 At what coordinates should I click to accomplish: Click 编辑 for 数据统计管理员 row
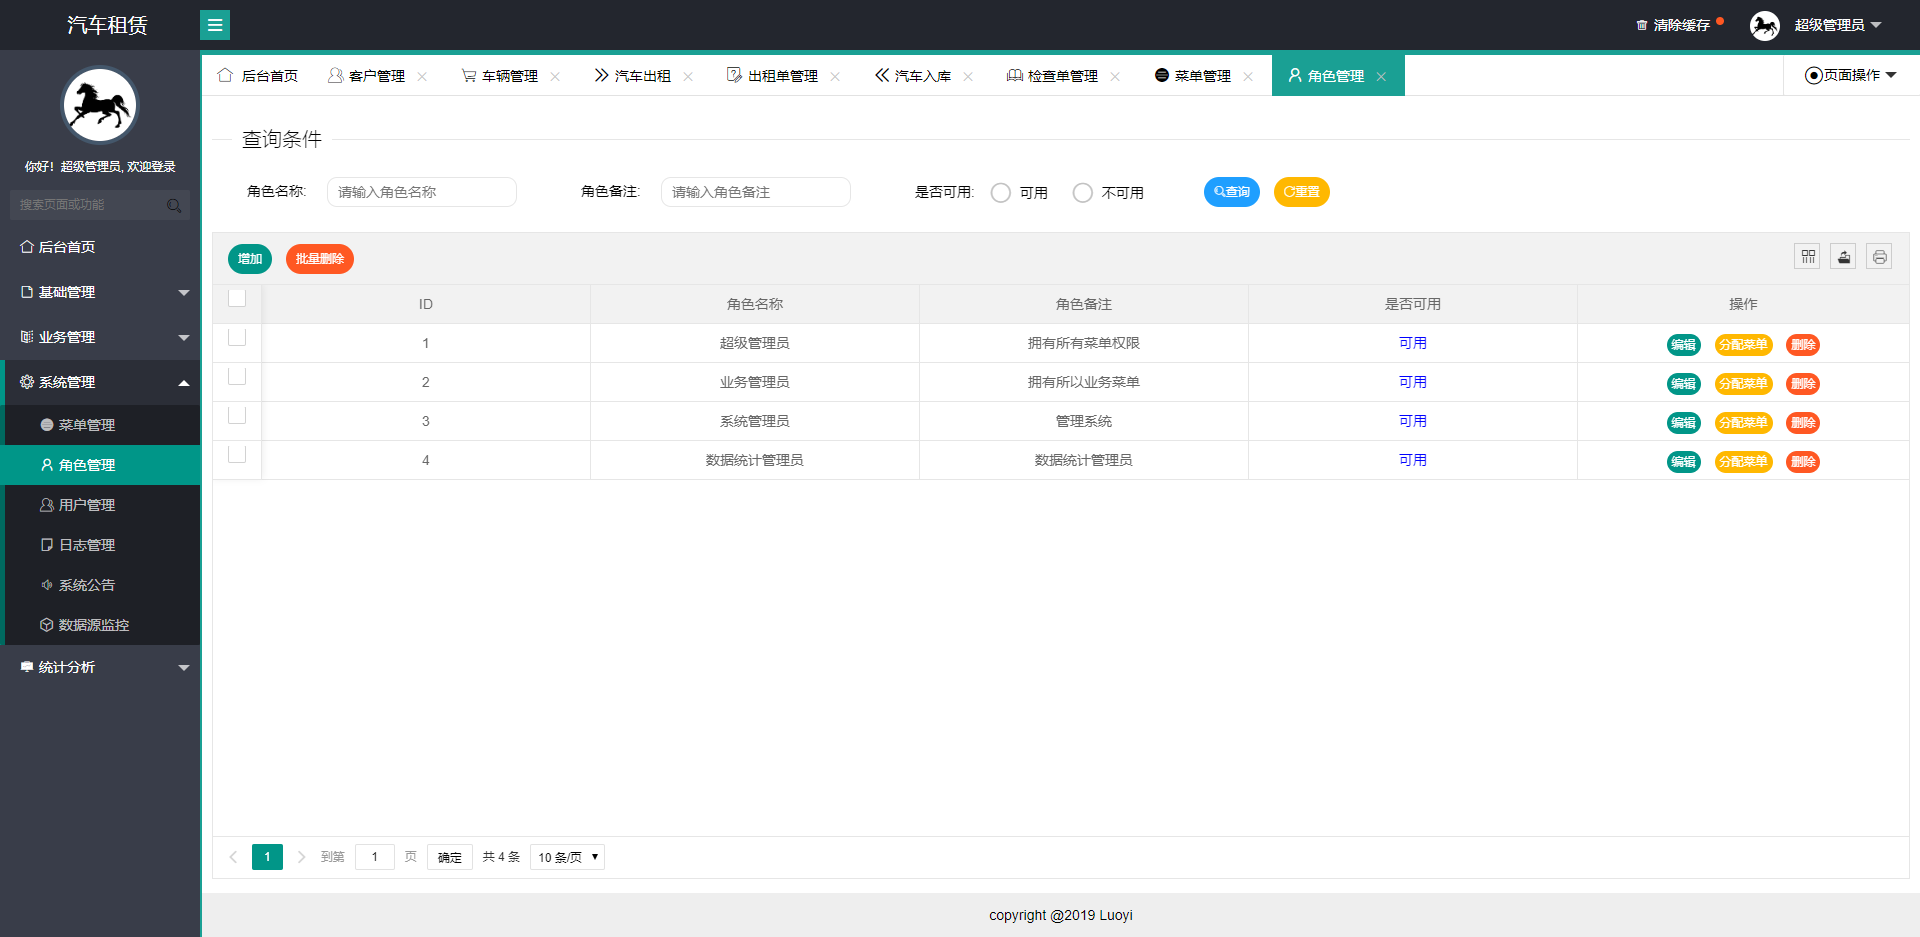(1684, 462)
